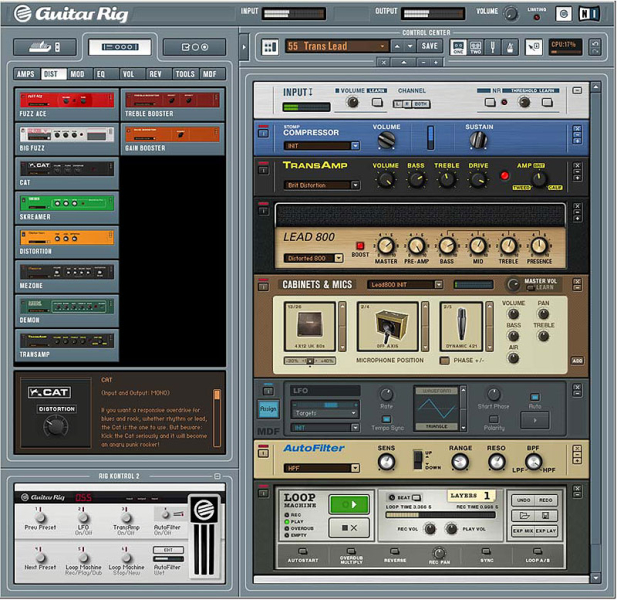617x600 pixels.
Task: Open the tuner fork icon
Action: pos(493,47)
